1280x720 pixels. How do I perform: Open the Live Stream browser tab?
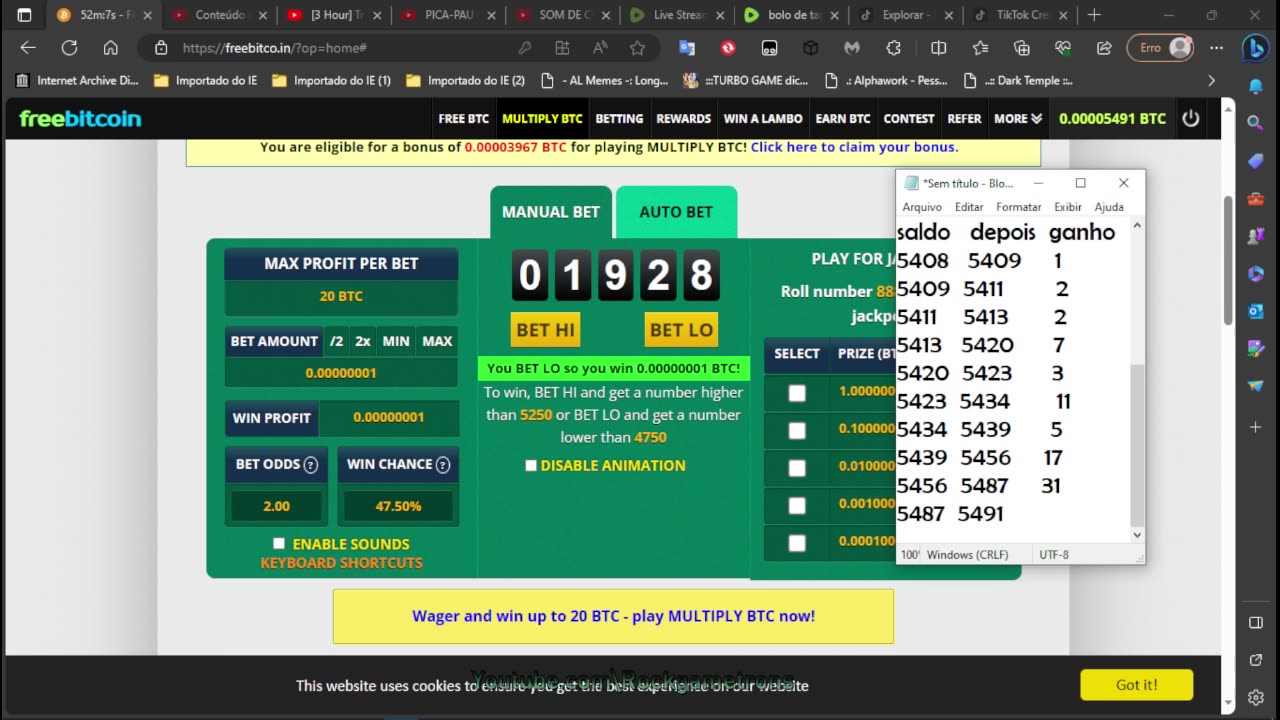click(x=679, y=15)
